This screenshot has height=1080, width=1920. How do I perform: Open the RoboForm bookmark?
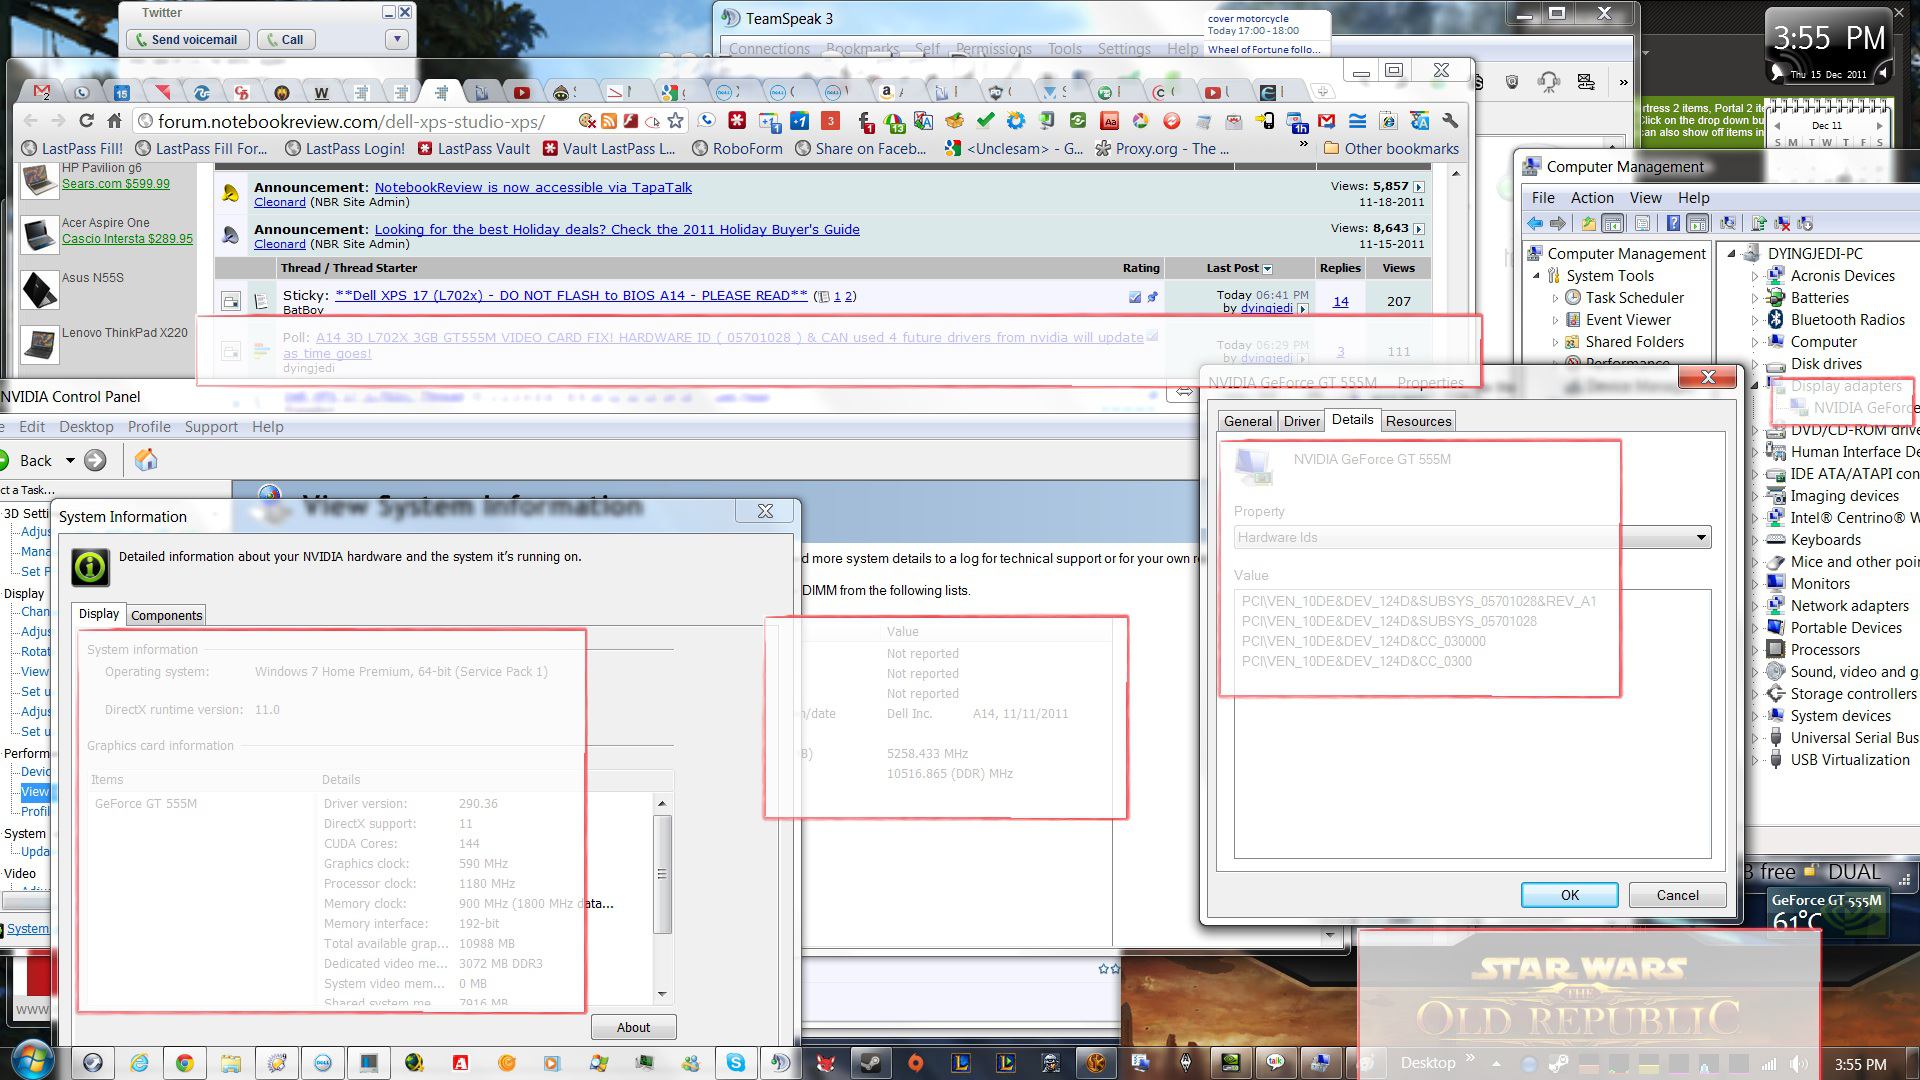(737, 149)
